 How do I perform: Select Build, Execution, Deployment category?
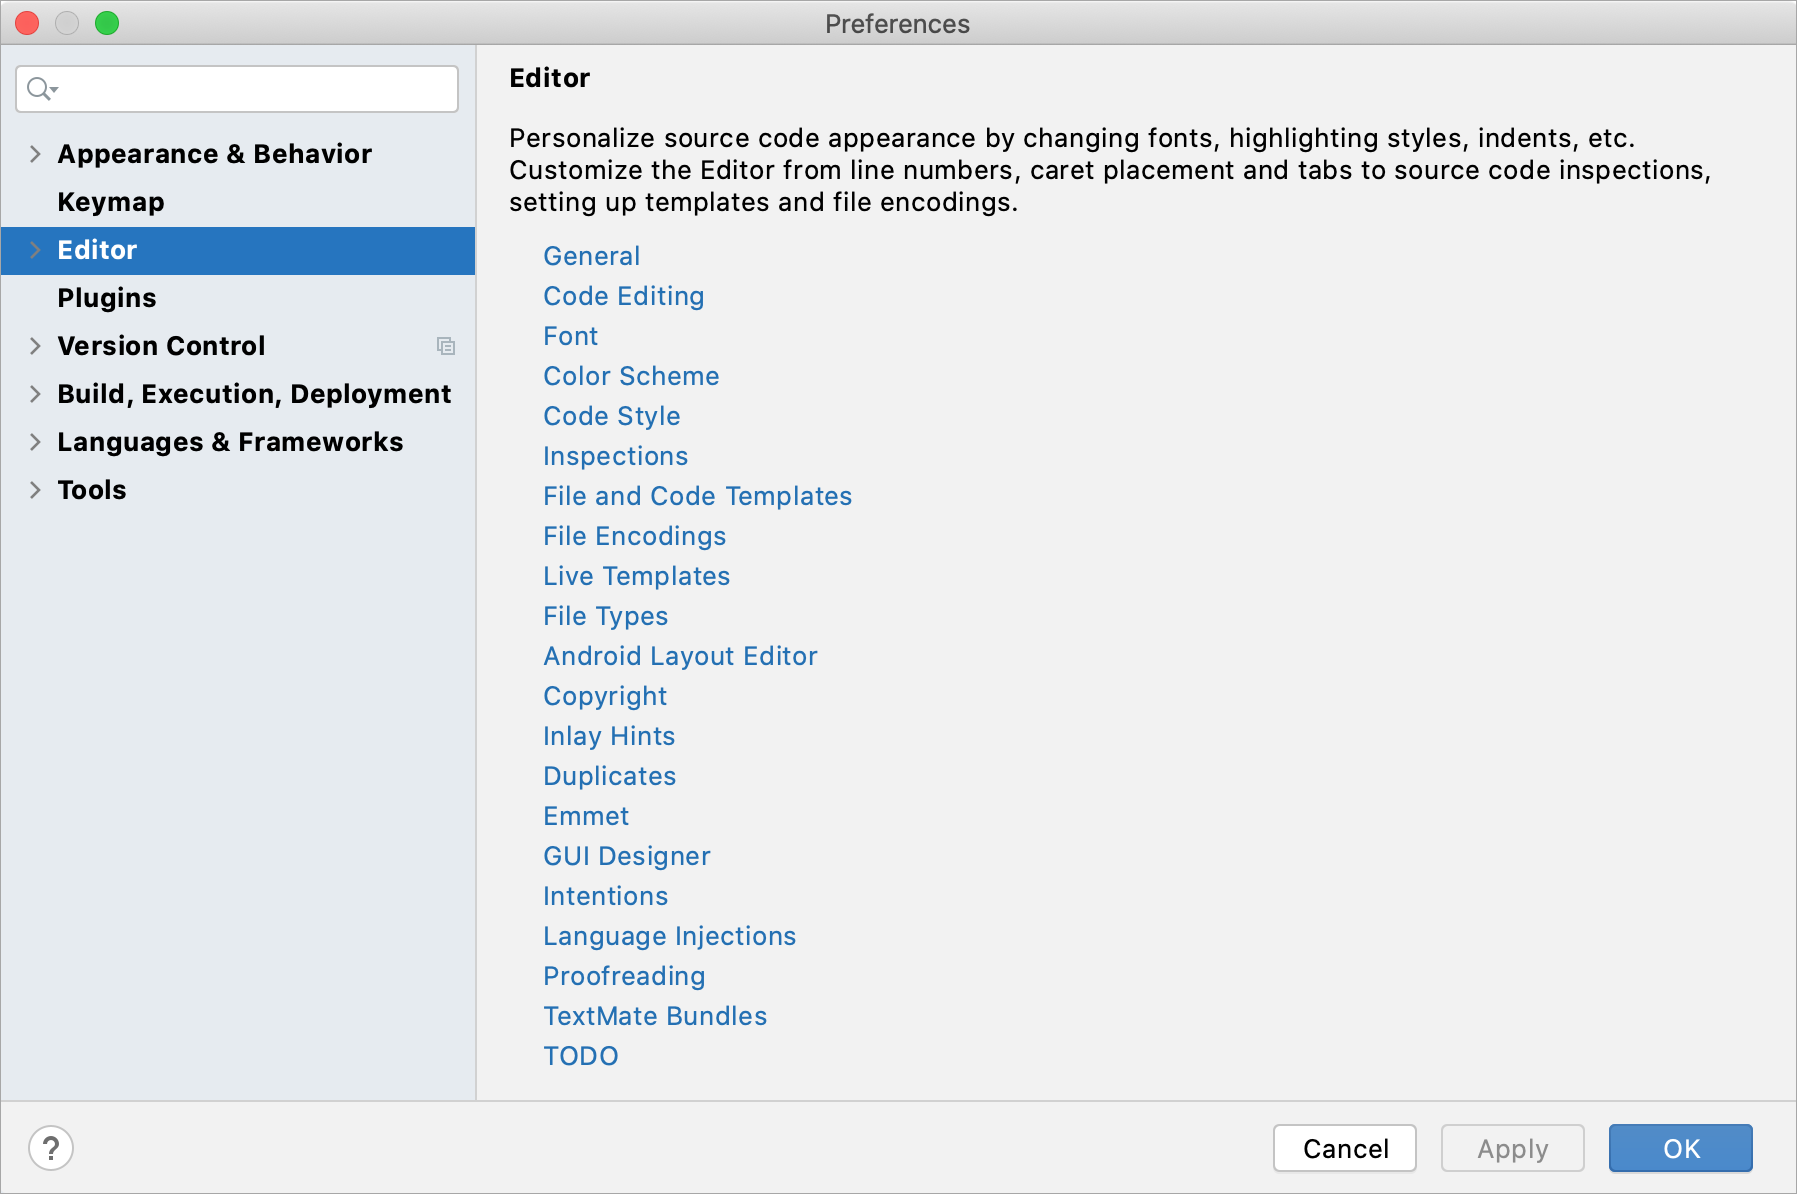coord(254,394)
